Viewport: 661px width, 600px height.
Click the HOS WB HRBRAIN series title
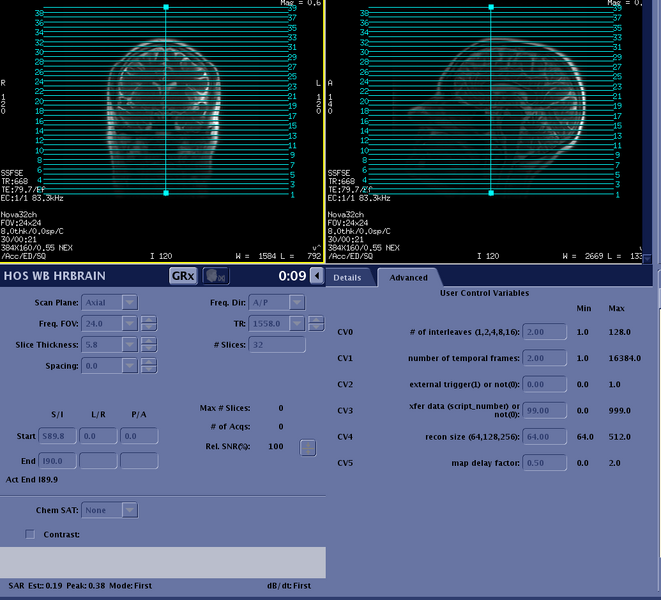tap(55, 276)
